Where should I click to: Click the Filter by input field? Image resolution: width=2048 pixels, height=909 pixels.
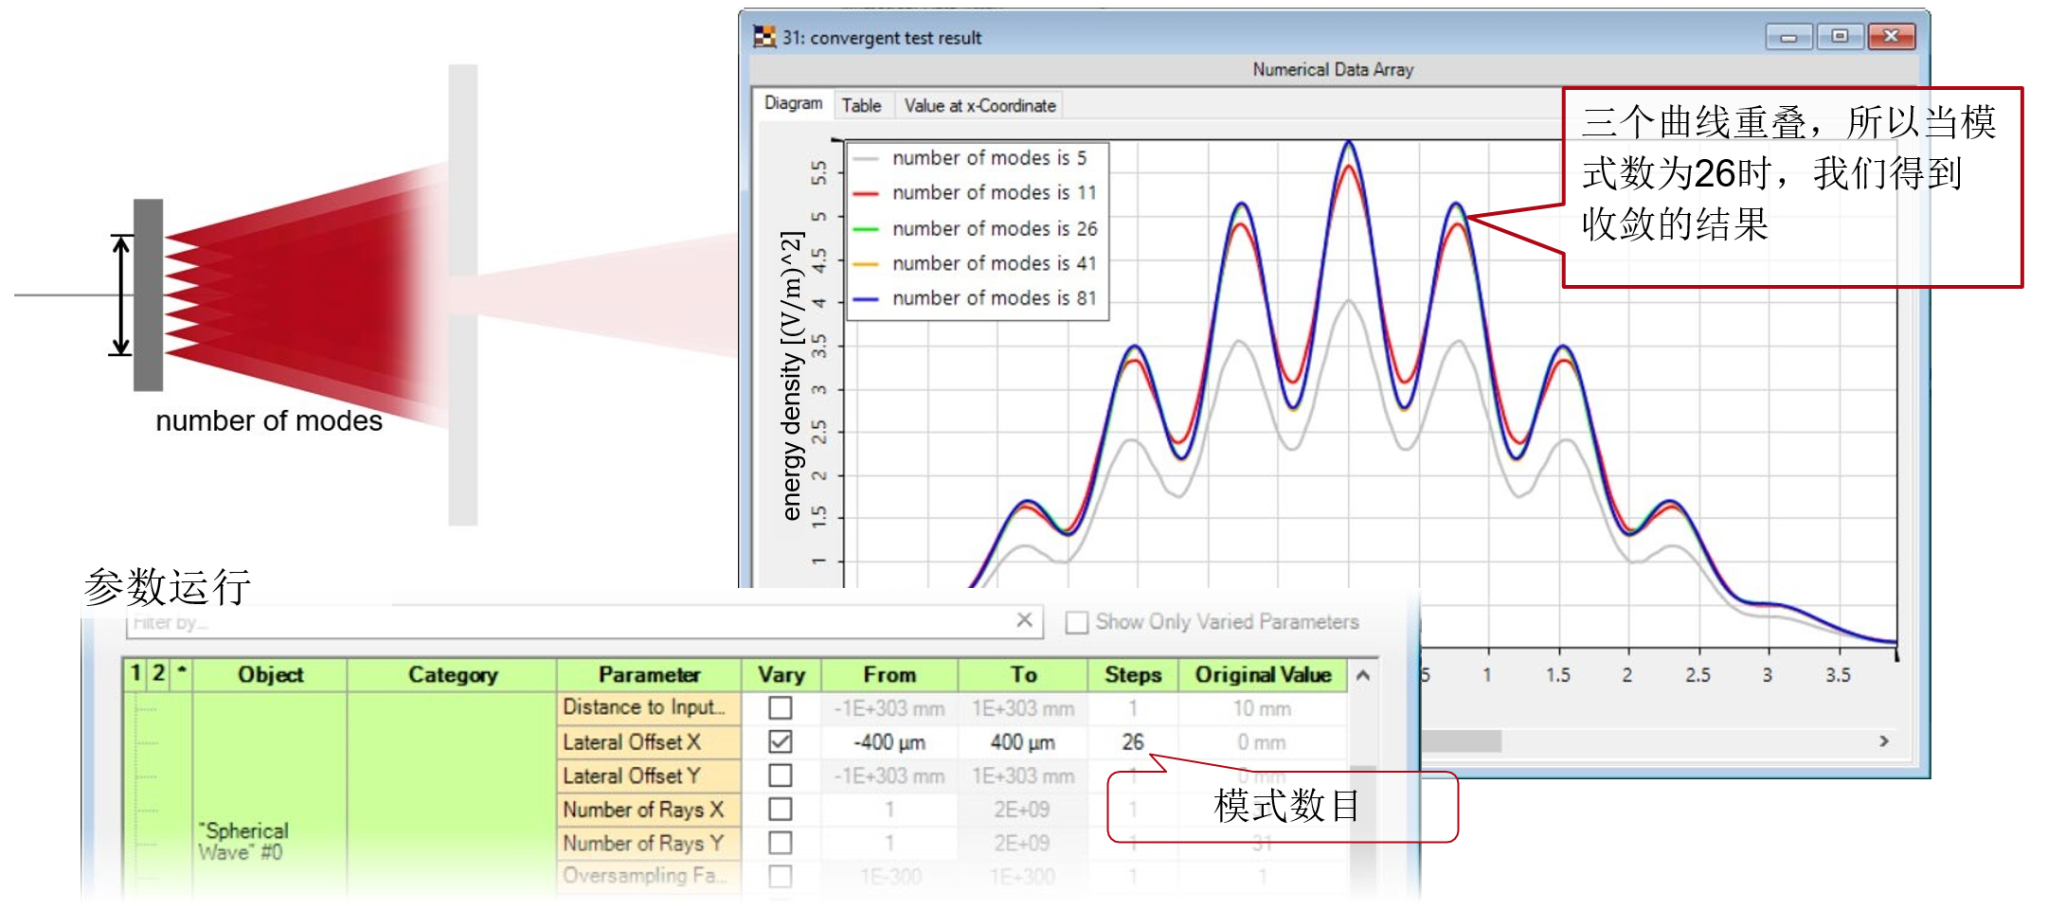click(570, 622)
